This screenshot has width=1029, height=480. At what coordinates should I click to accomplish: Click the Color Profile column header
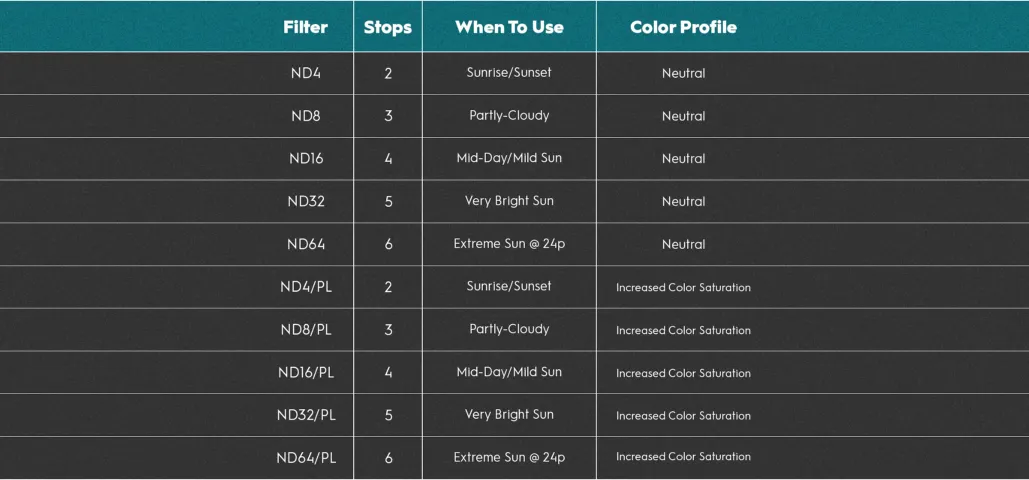coord(683,27)
